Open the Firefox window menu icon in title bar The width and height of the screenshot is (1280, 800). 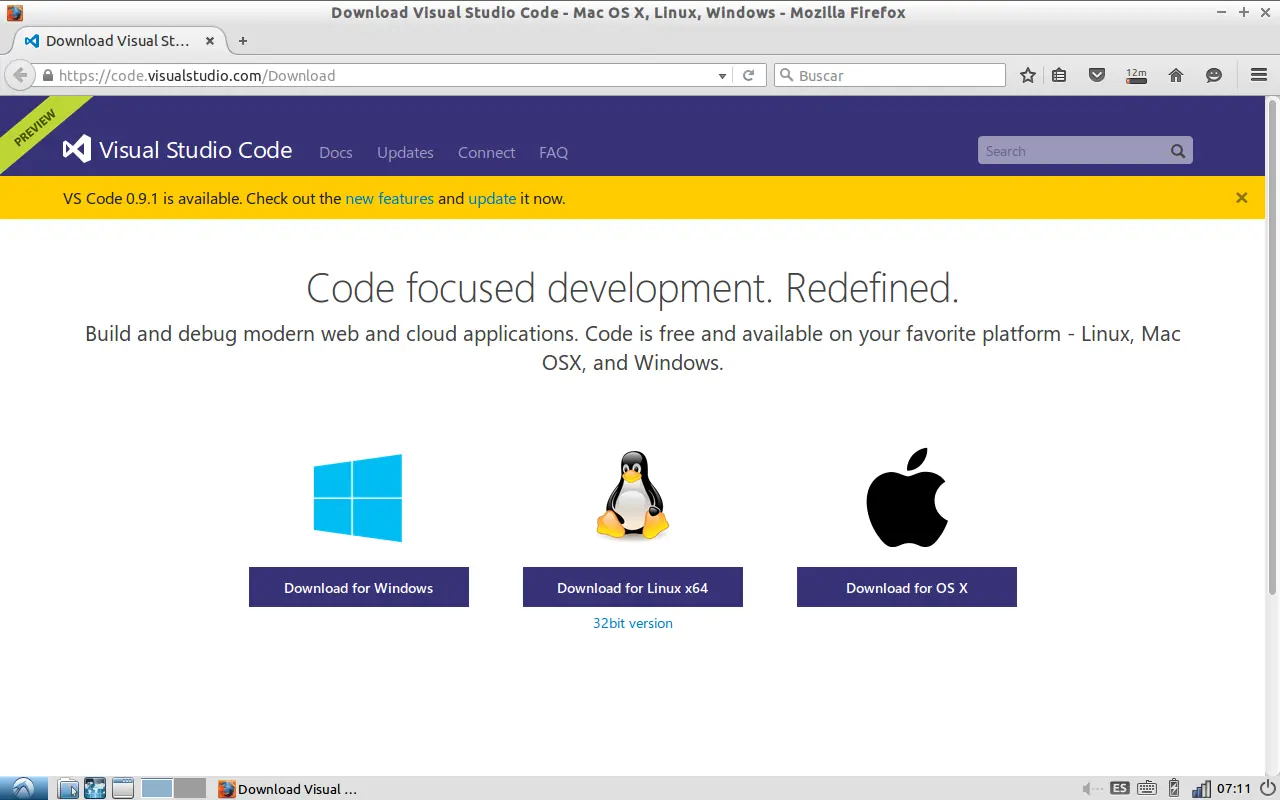tap(14, 12)
